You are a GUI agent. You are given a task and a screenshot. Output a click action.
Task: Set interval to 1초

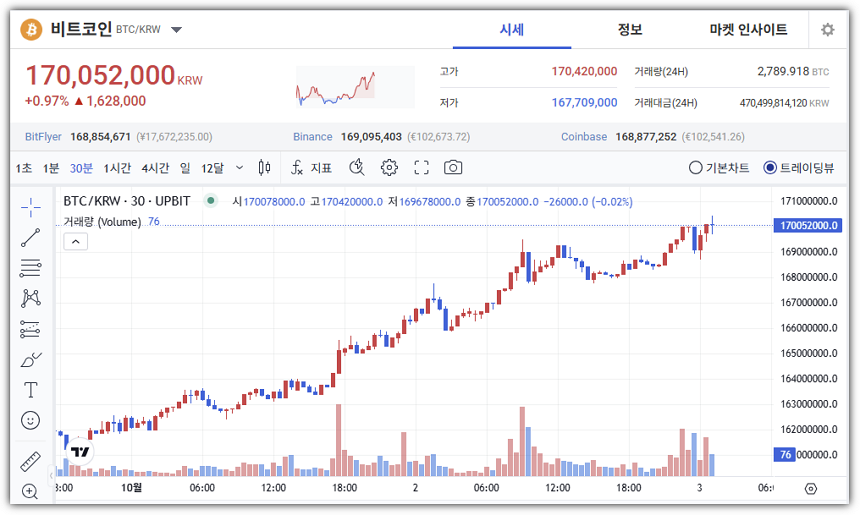24,168
